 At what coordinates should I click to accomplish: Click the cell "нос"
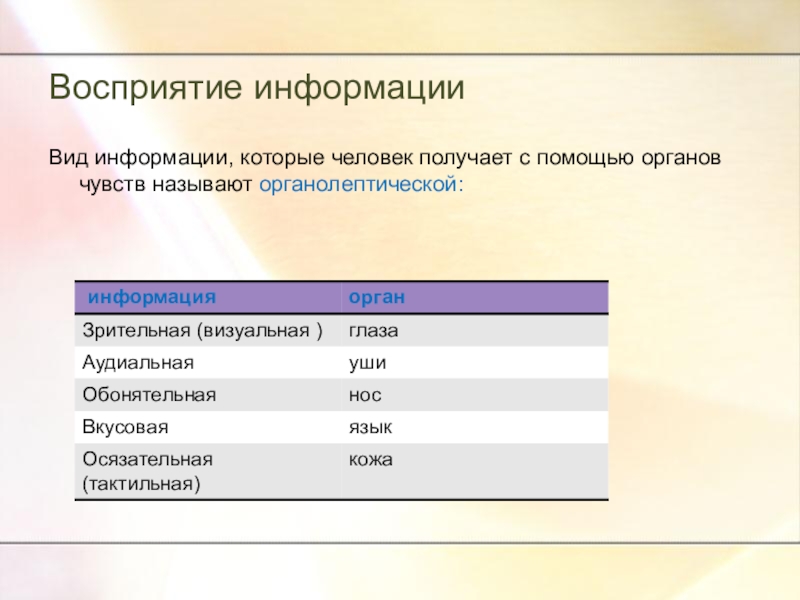click(475, 395)
